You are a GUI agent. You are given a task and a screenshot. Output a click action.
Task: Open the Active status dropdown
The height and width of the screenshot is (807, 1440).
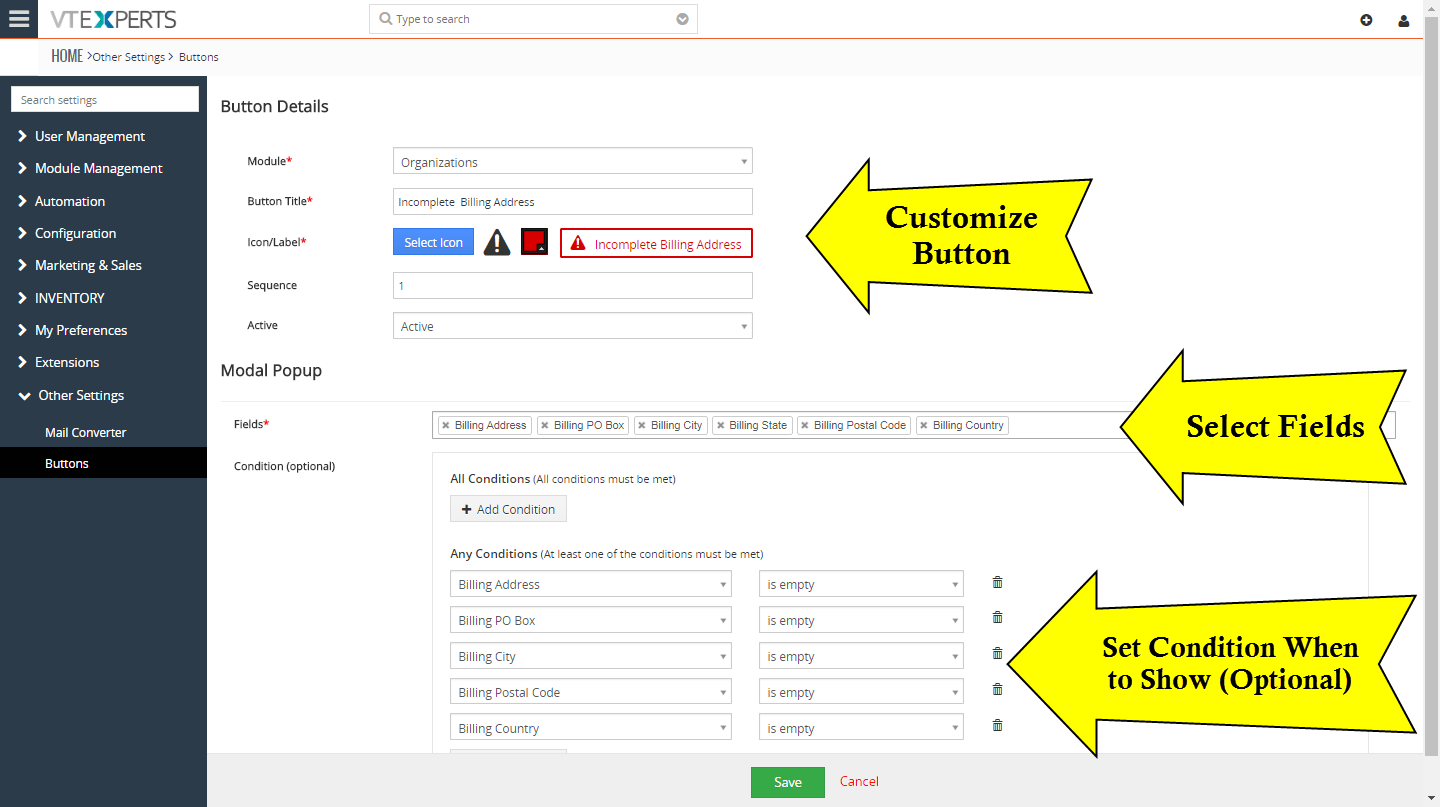click(572, 325)
